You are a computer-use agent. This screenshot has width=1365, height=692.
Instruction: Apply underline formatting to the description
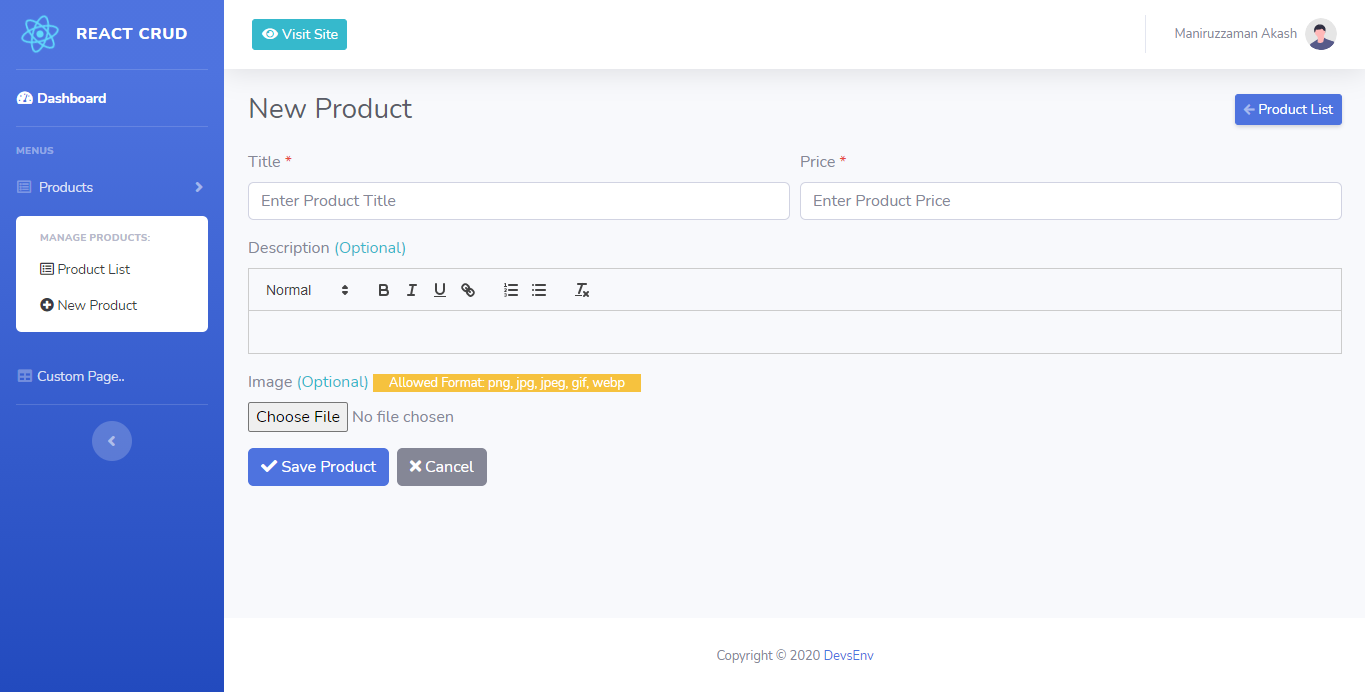coord(439,290)
